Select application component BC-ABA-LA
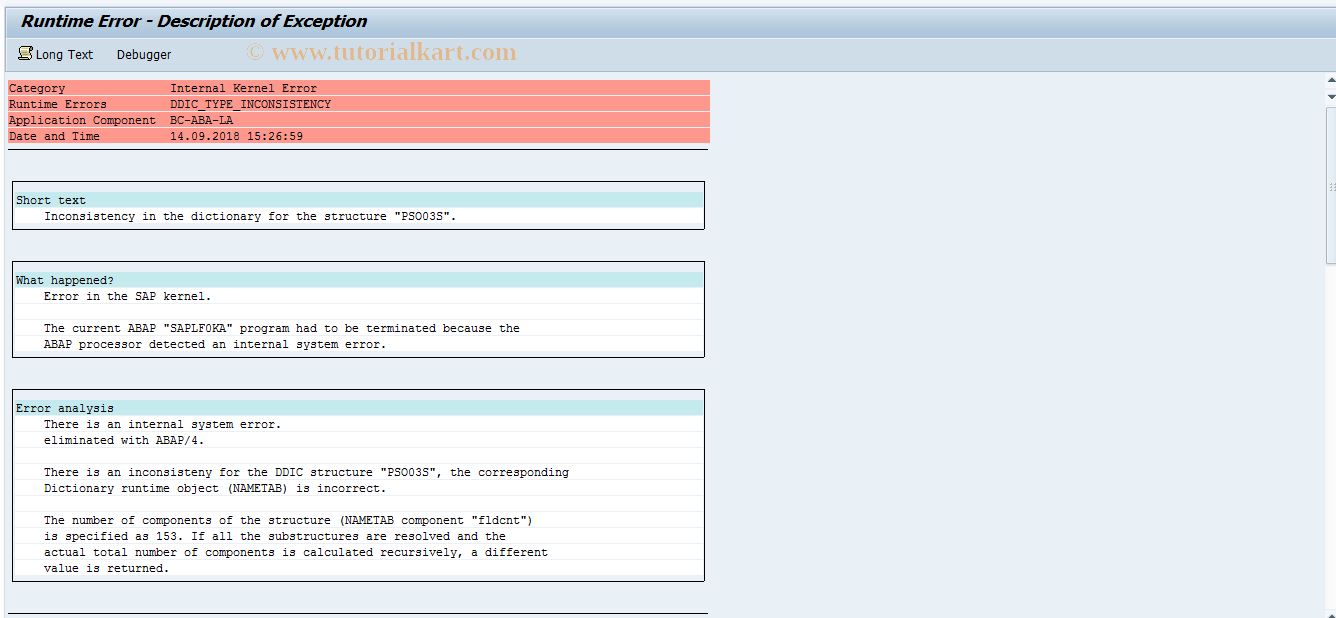The width and height of the screenshot is (1336, 618). [201, 120]
